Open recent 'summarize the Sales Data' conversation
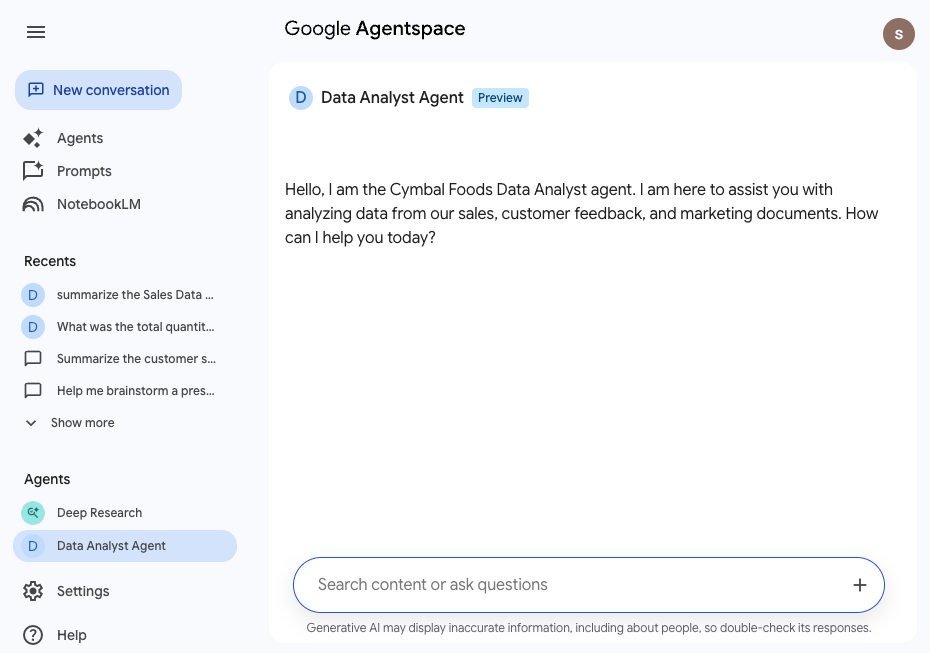 click(x=135, y=295)
